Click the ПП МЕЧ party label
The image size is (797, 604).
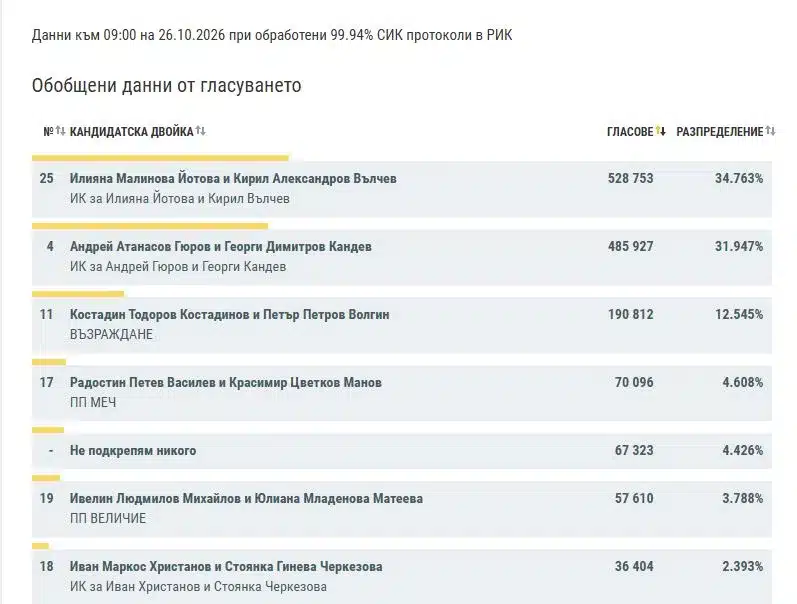93,403
